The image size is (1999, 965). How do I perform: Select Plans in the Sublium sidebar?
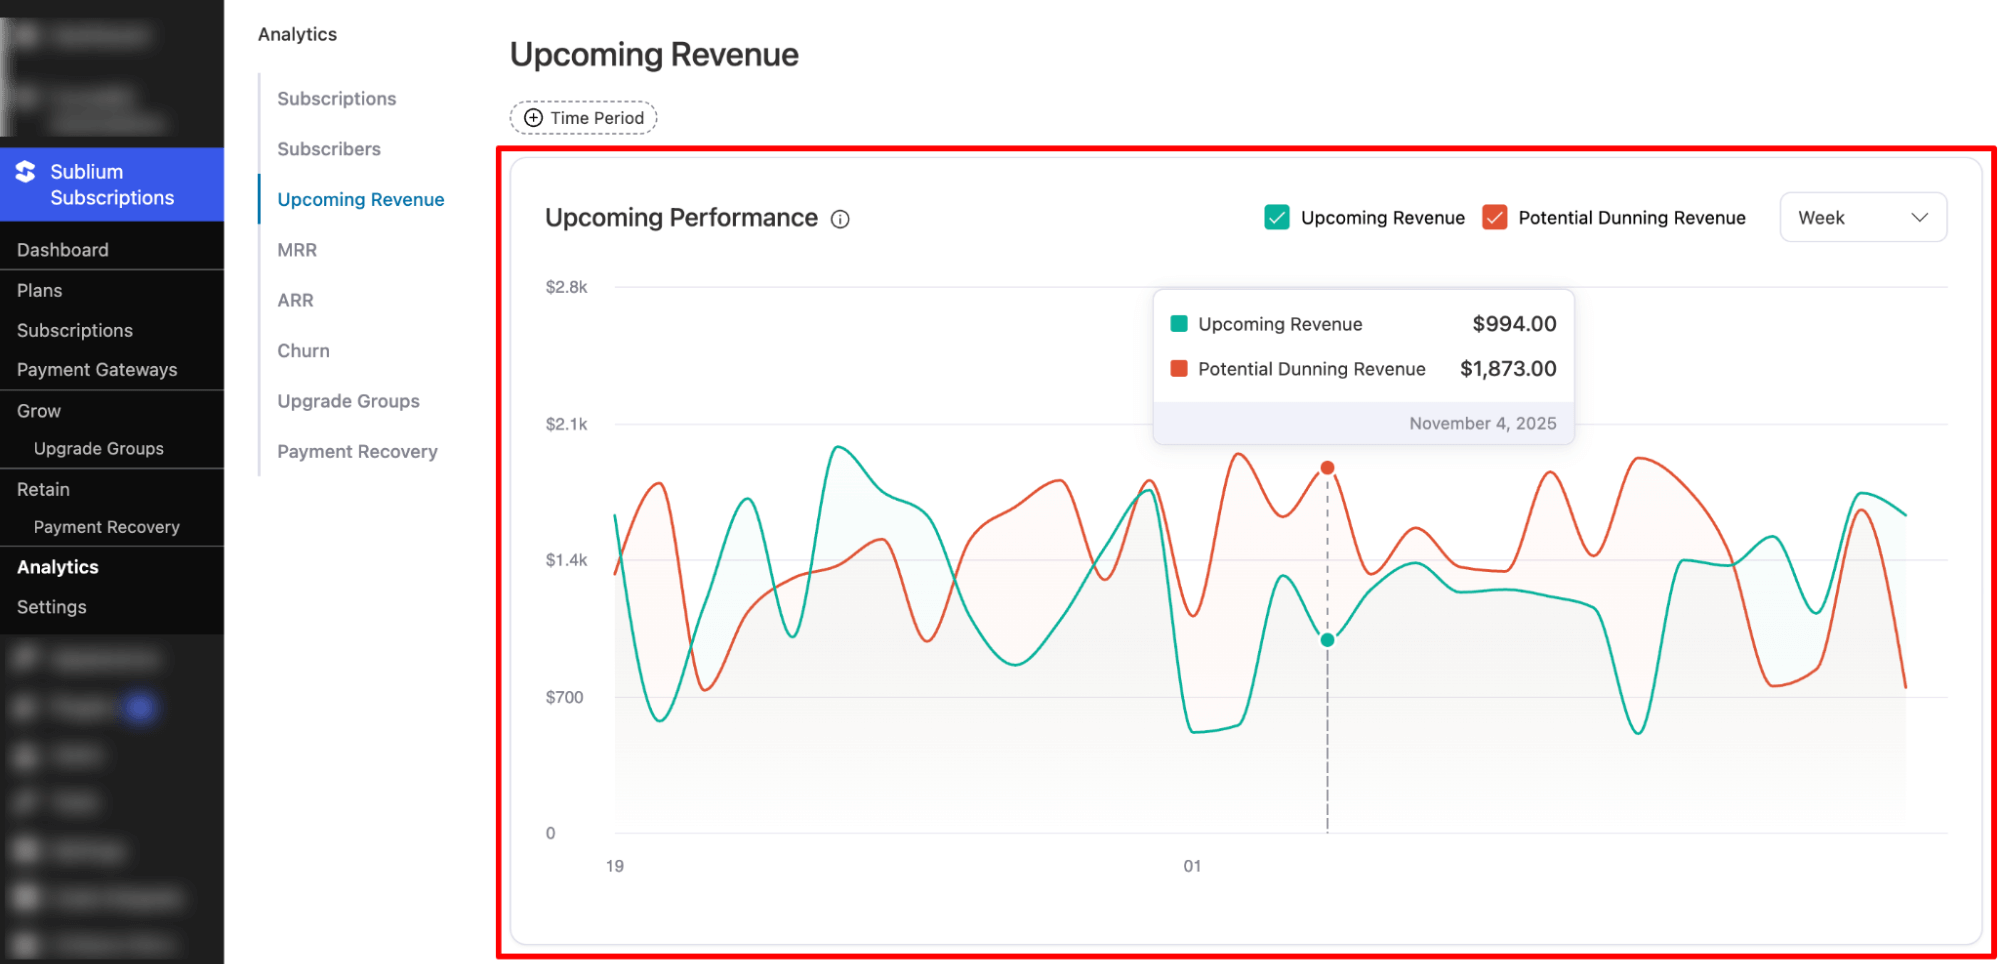tap(39, 290)
